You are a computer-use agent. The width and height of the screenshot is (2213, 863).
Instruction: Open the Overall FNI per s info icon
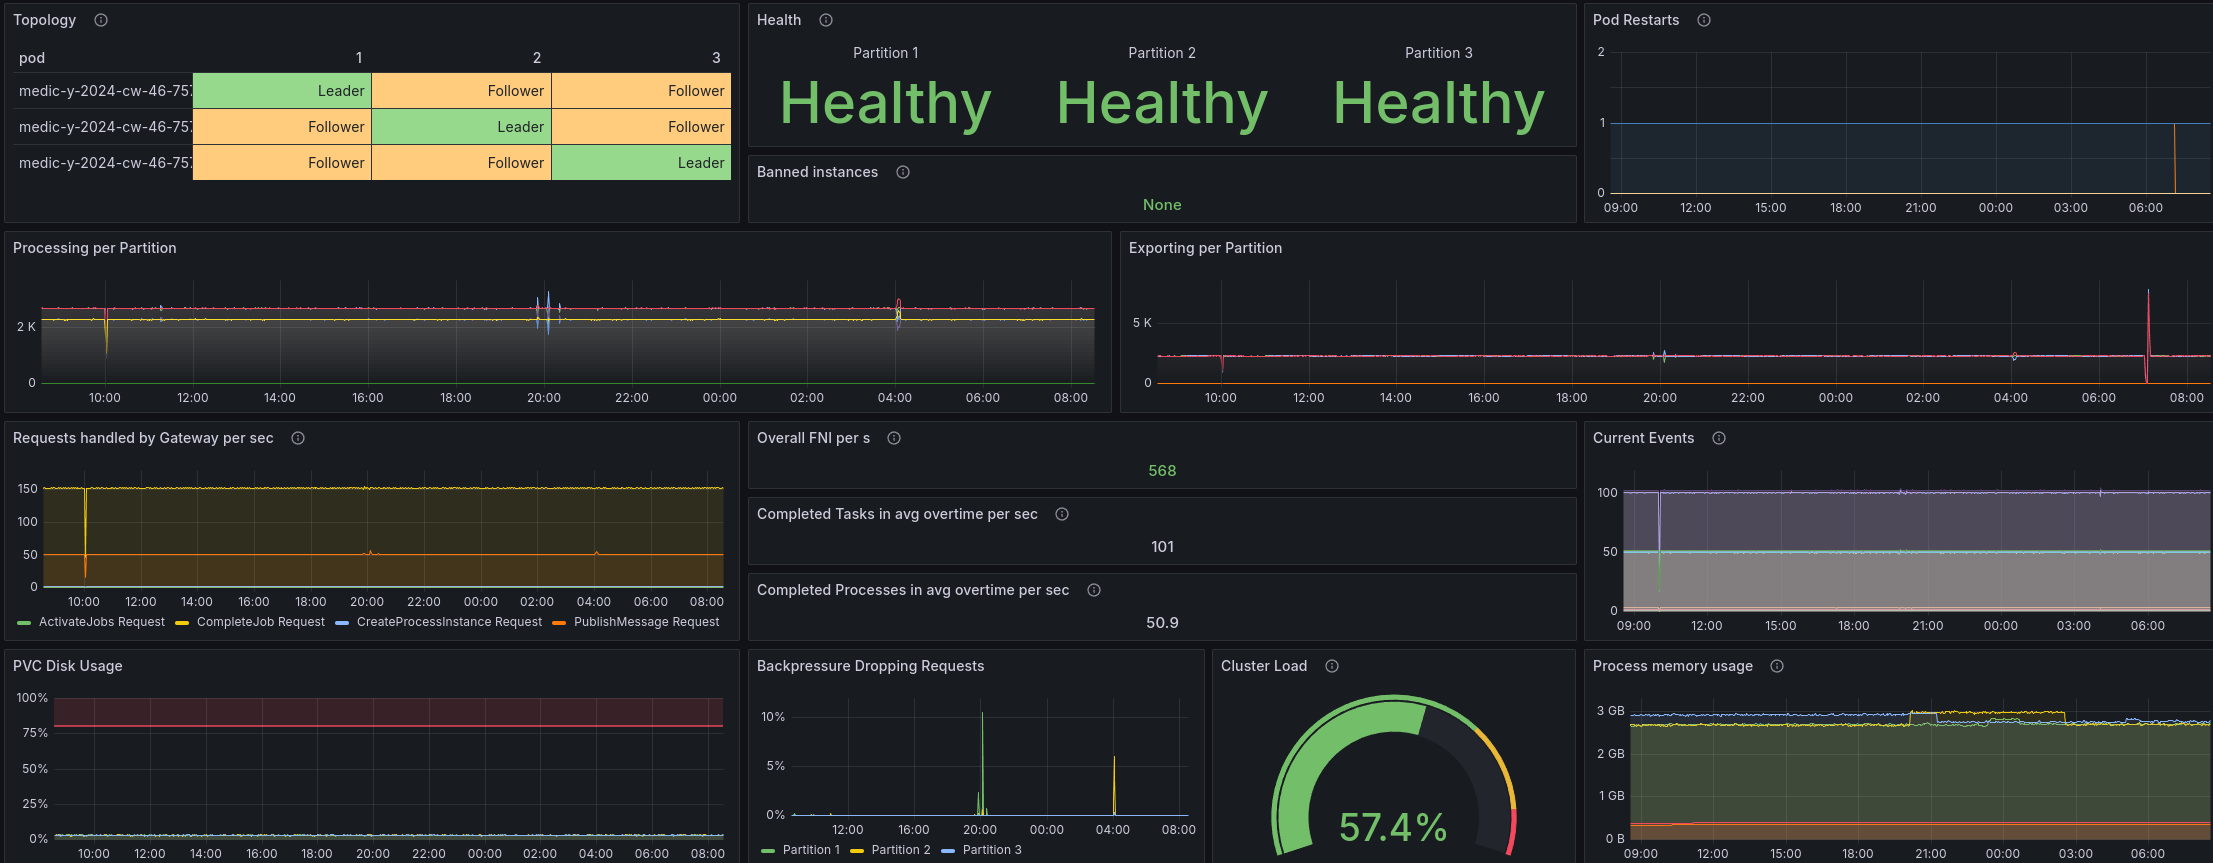[x=894, y=438]
